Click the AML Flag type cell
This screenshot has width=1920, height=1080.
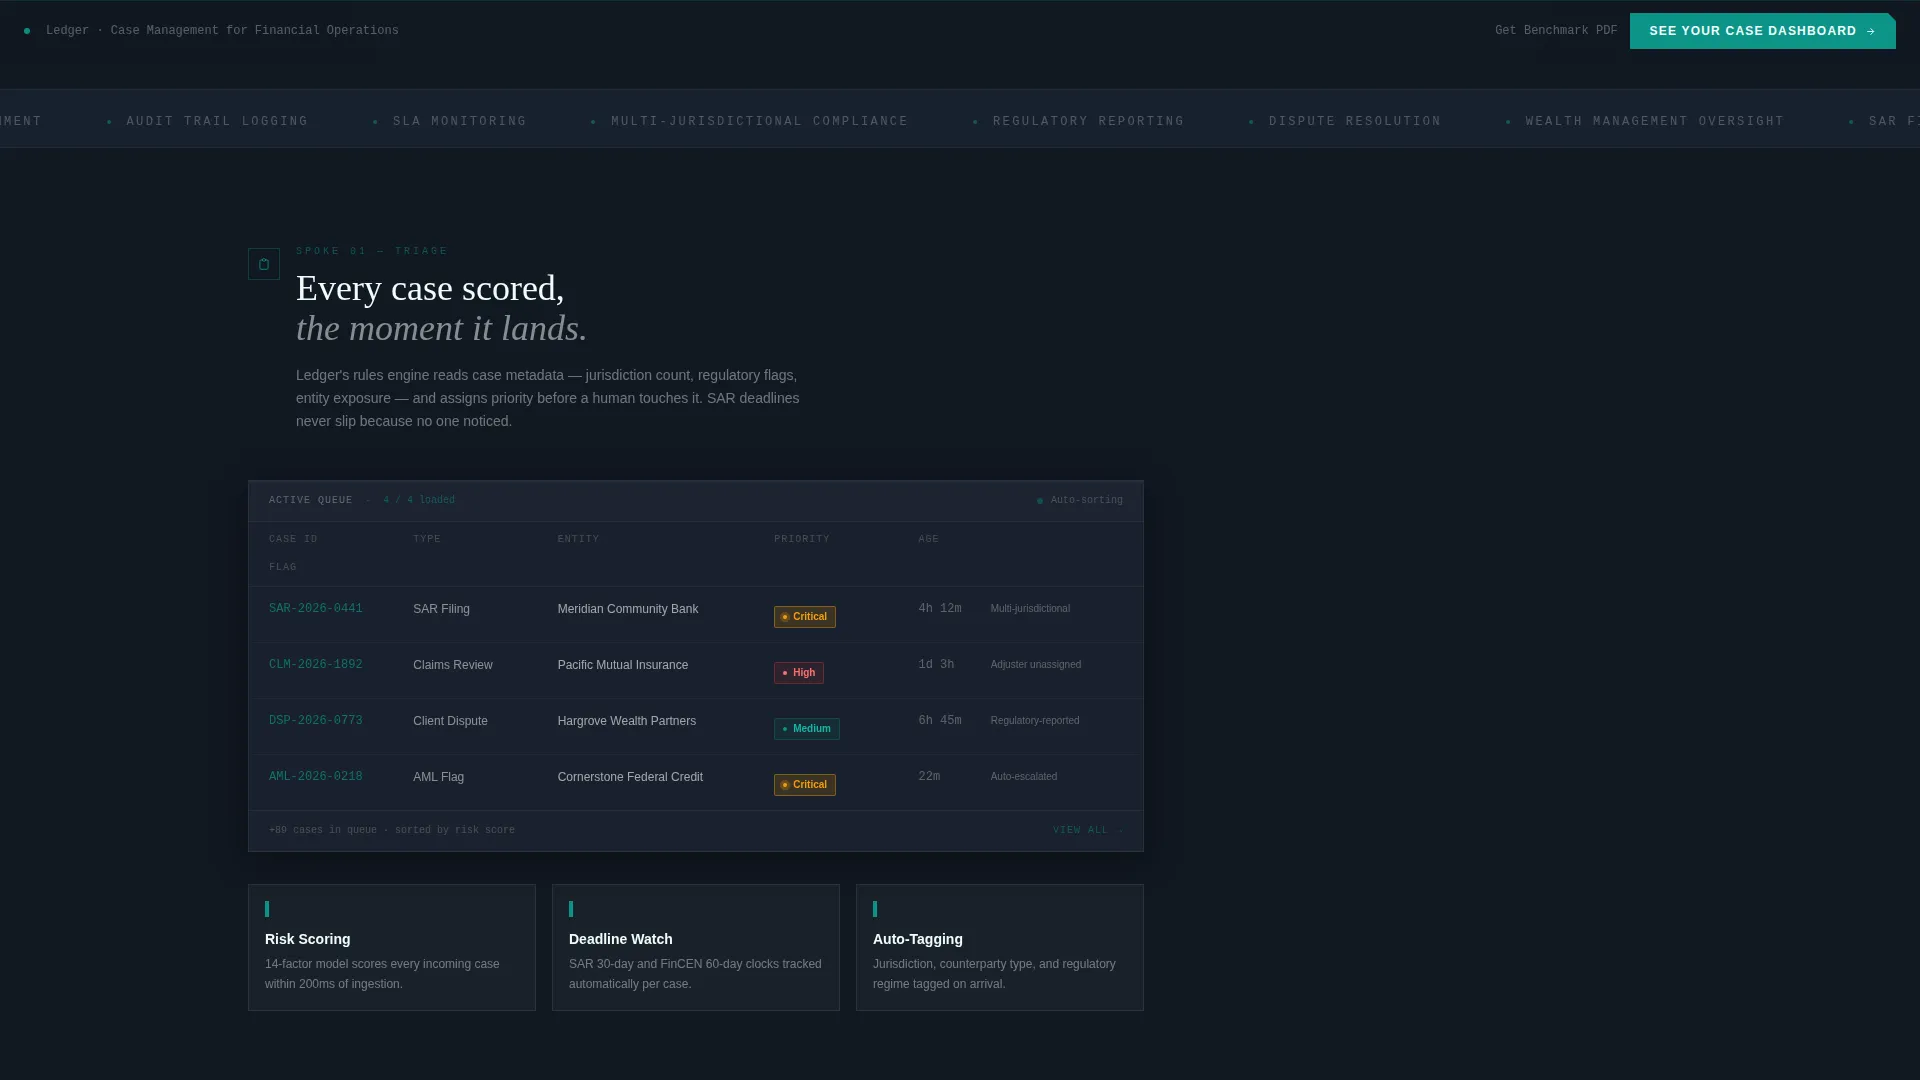point(439,777)
